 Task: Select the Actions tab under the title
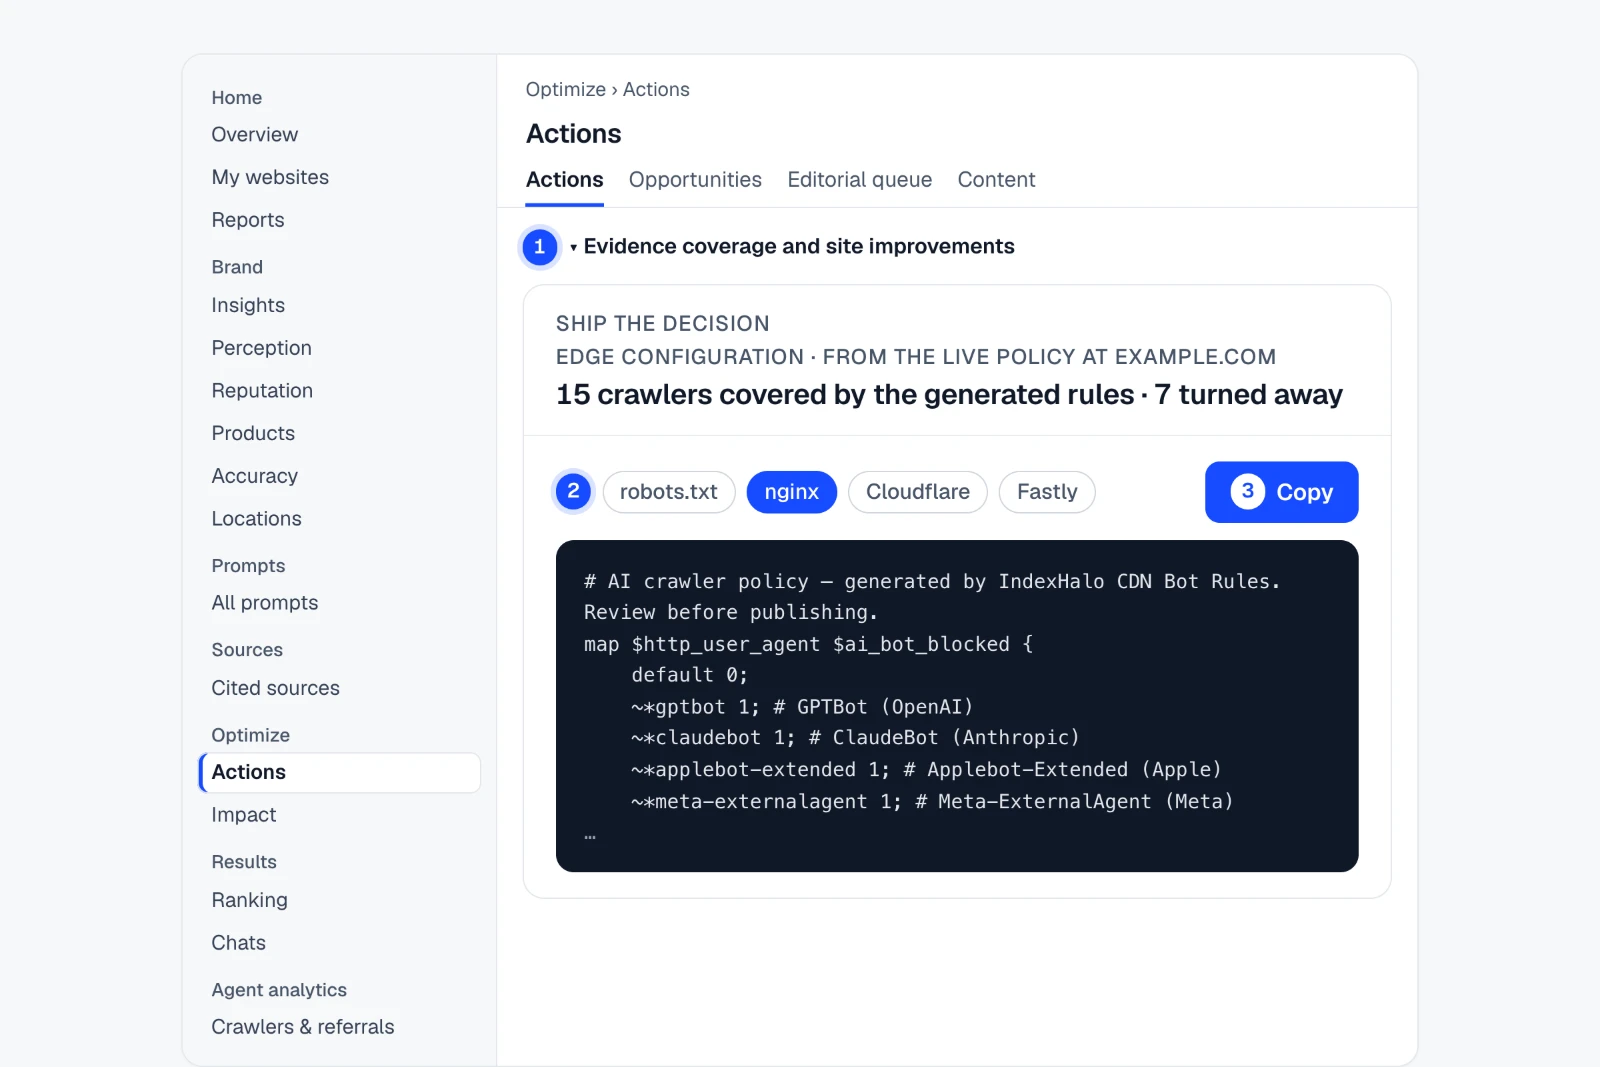tap(564, 180)
